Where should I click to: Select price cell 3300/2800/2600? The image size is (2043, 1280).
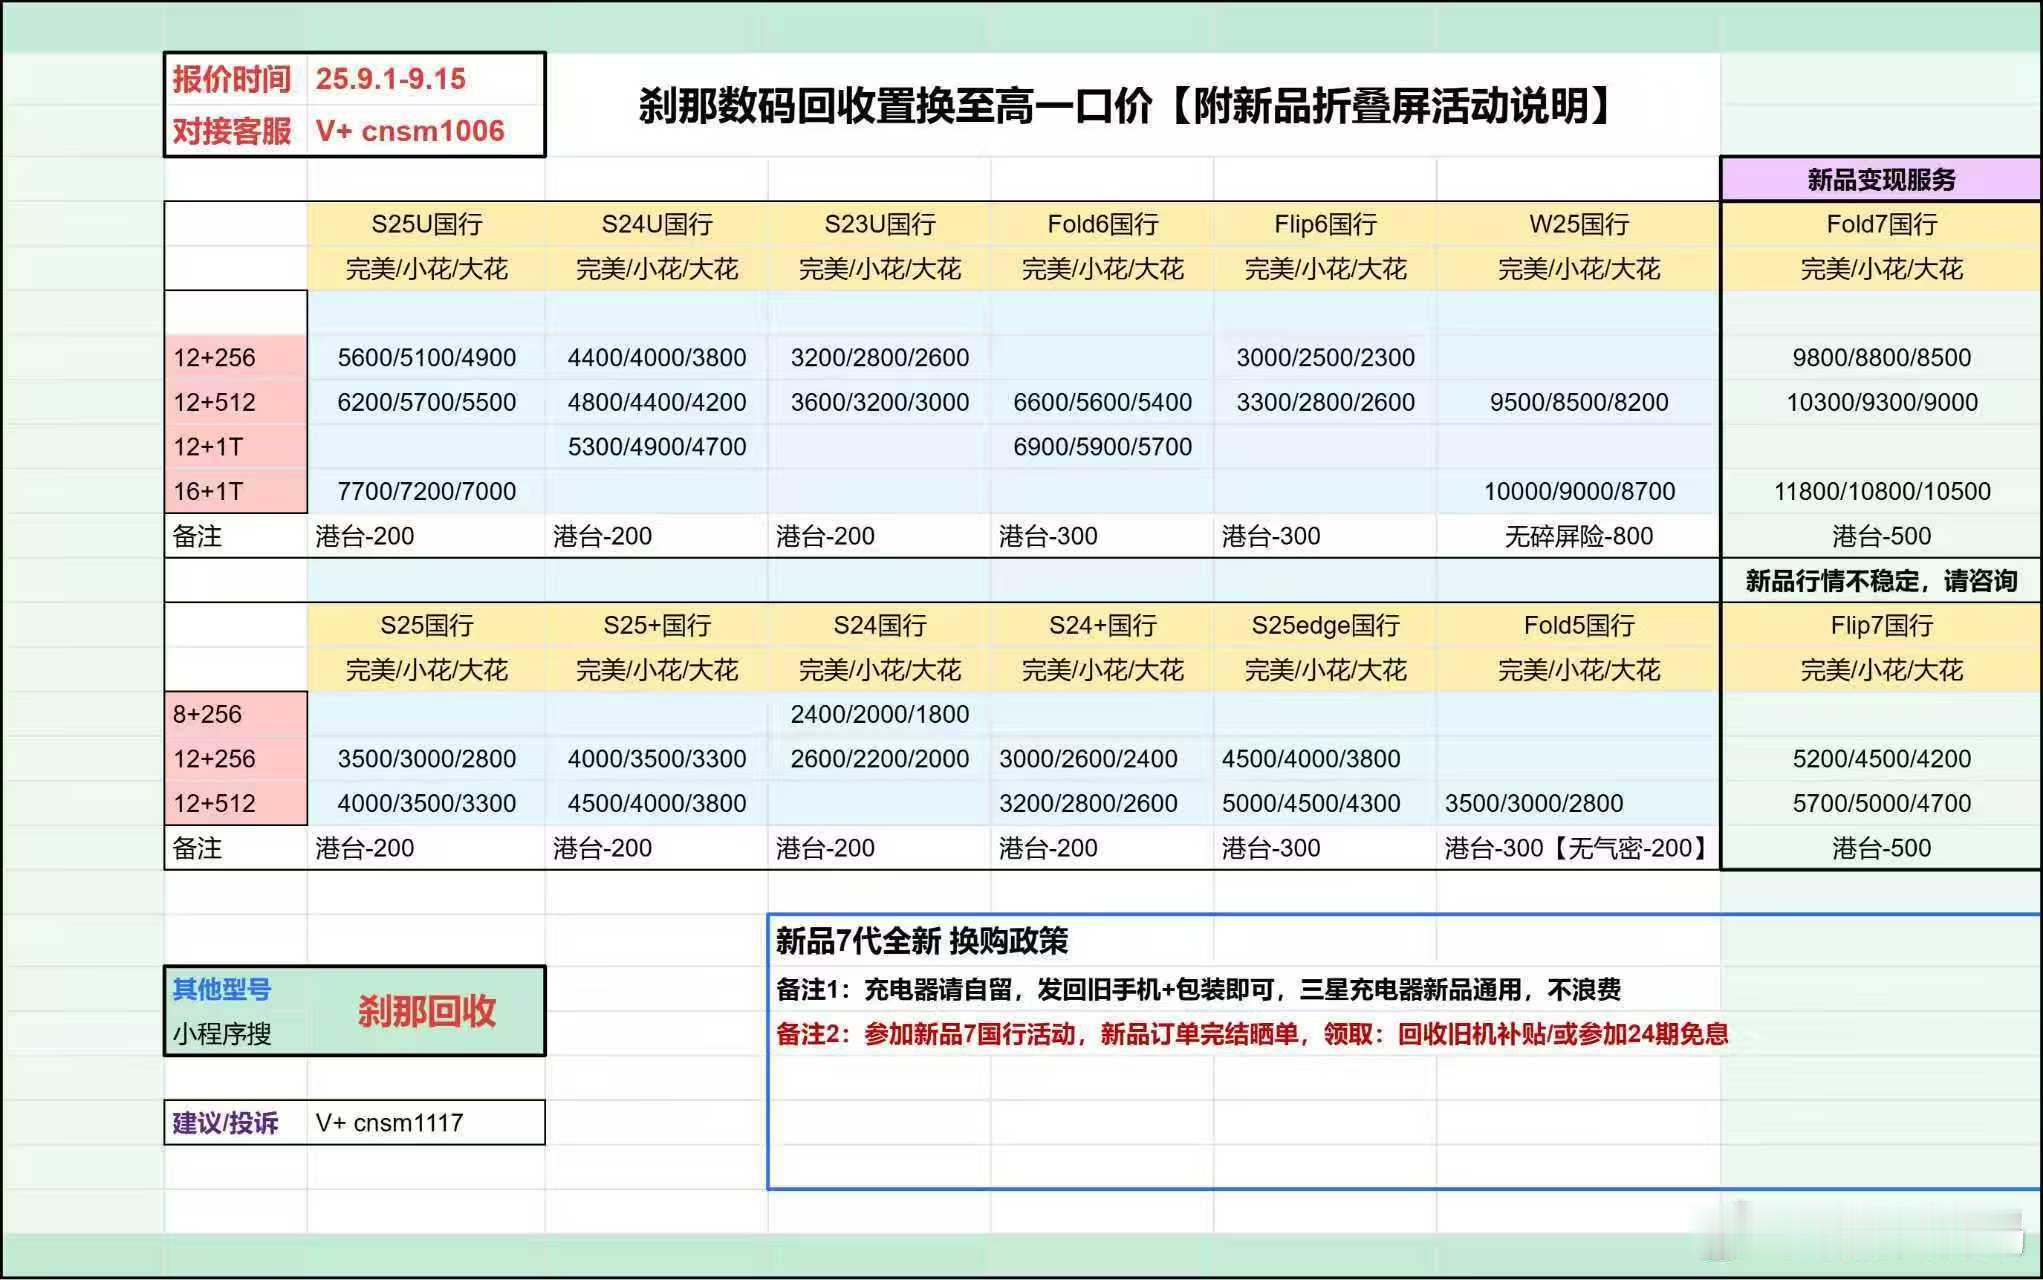pos(1326,402)
